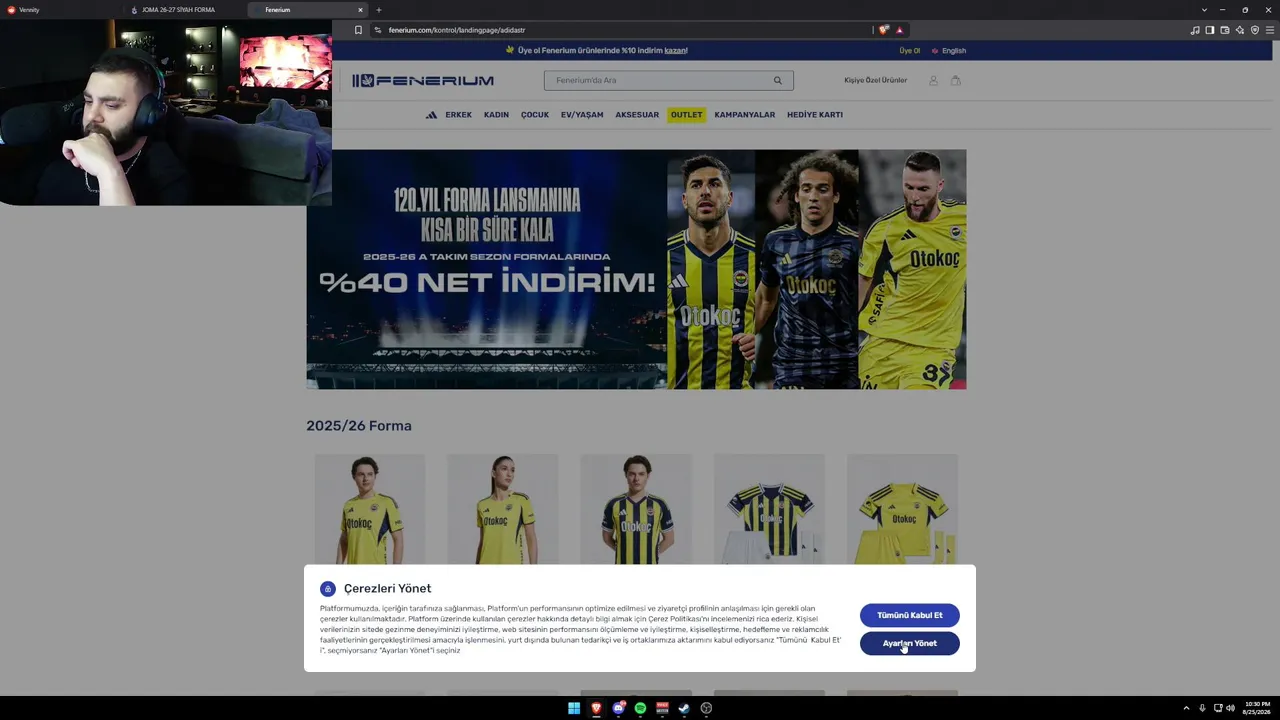
Task: Open the user account icon
Action: (933, 80)
